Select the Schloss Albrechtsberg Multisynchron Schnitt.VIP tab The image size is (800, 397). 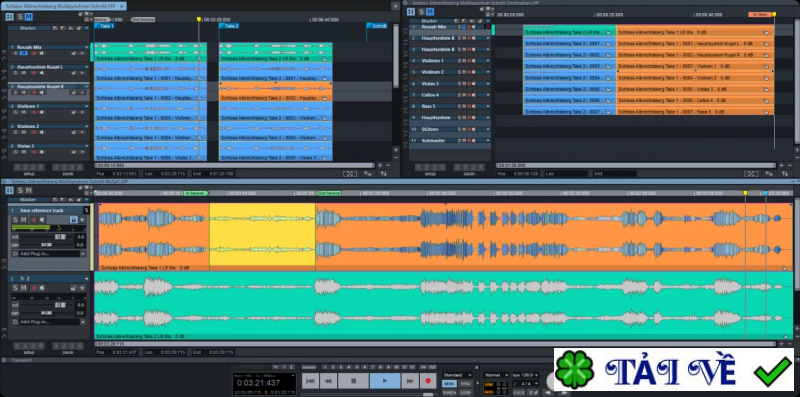point(64,5)
